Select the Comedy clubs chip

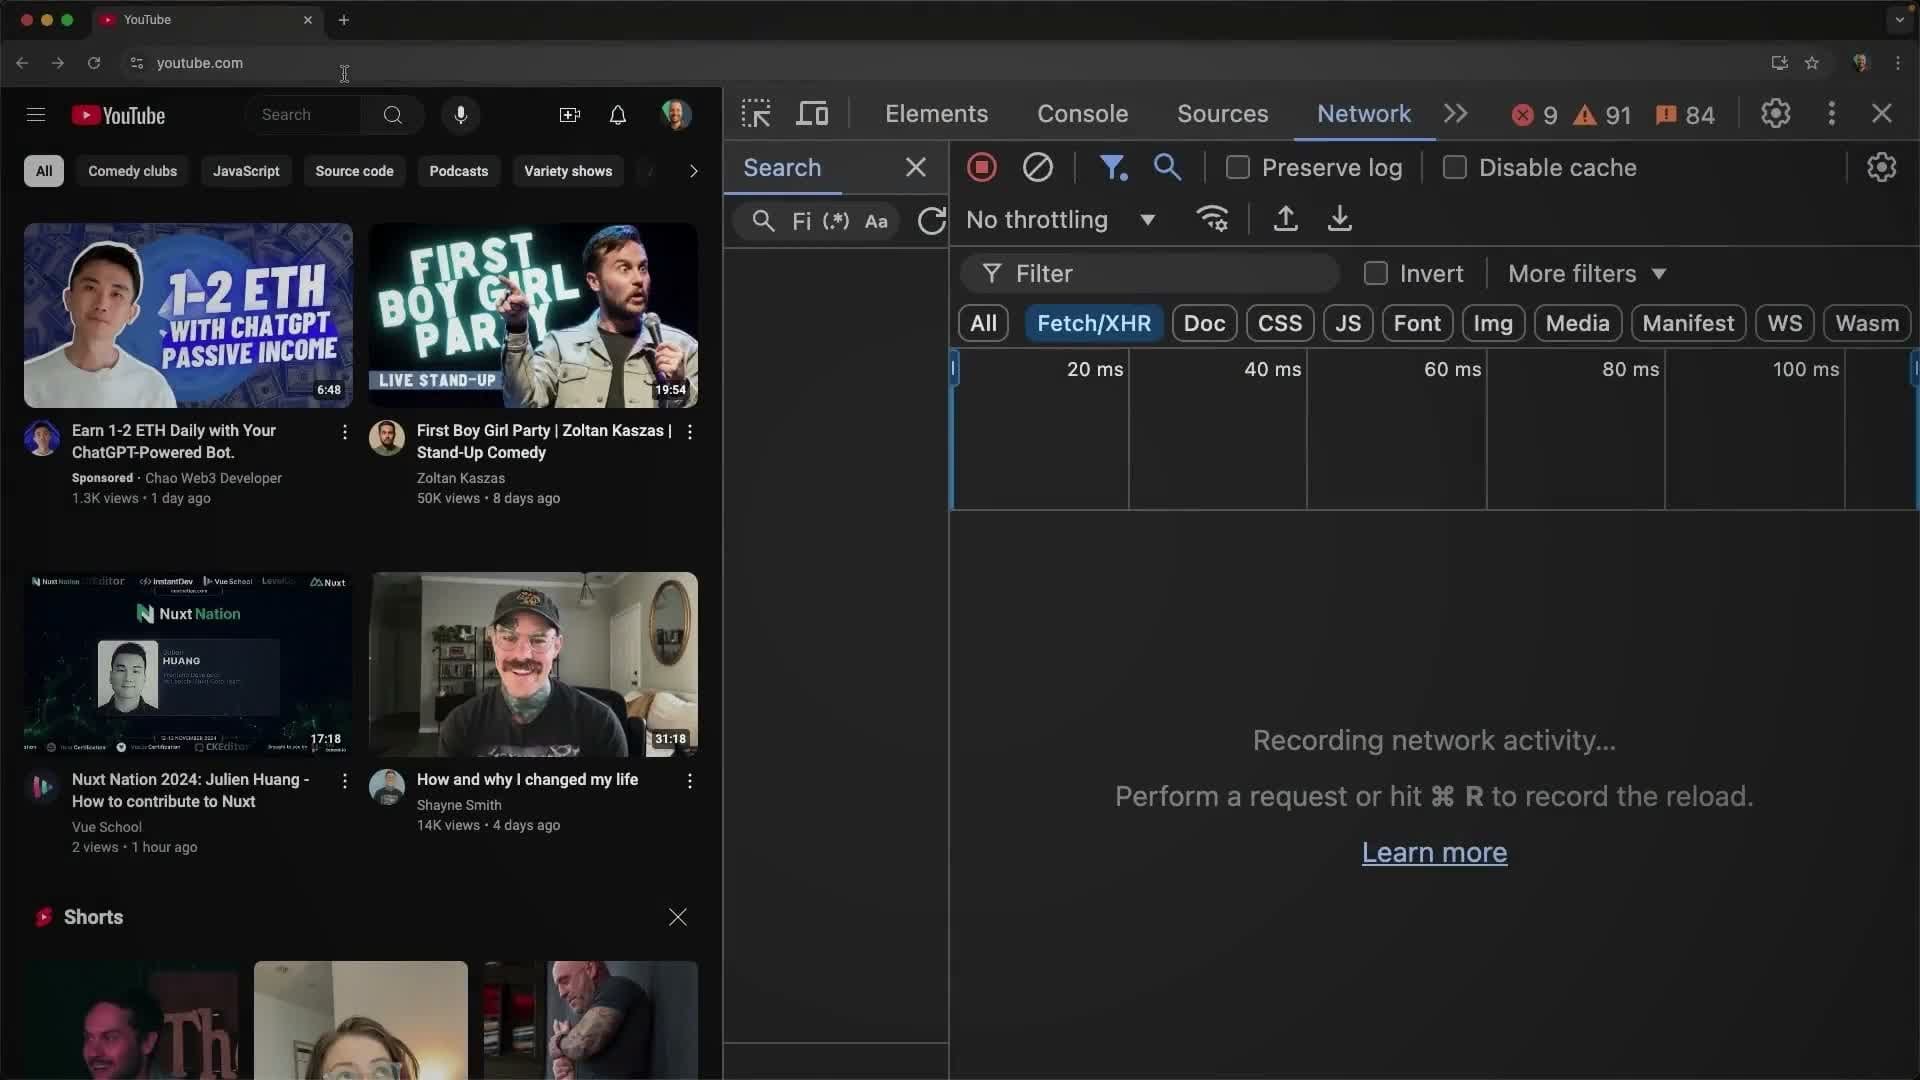[x=133, y=171]
